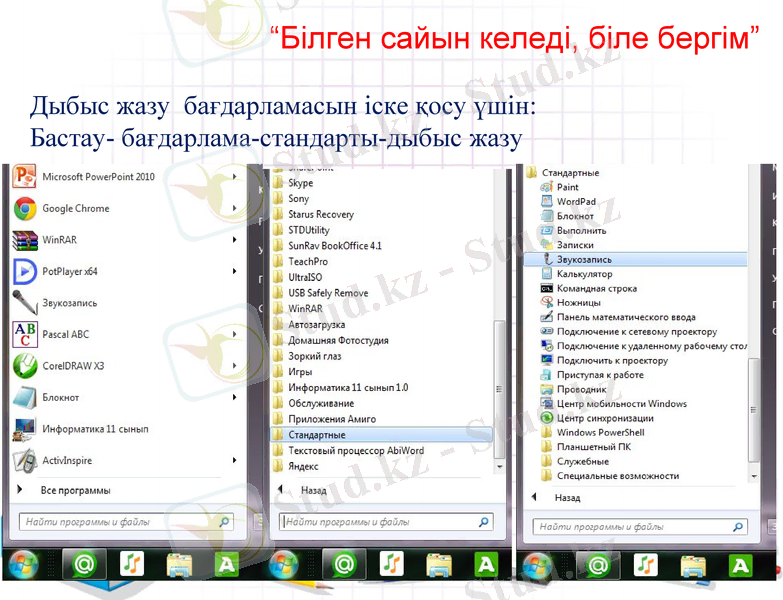Click Назад in right Стандартные menu
783x600 pixels.
567,498
